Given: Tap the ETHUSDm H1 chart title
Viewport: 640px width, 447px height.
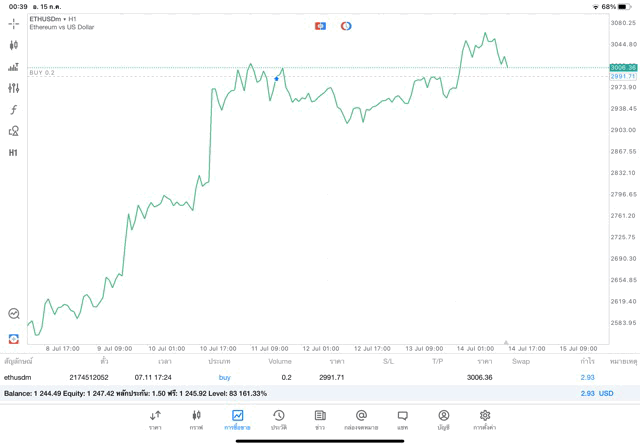Looking at the screenshot, I should 56,19.
